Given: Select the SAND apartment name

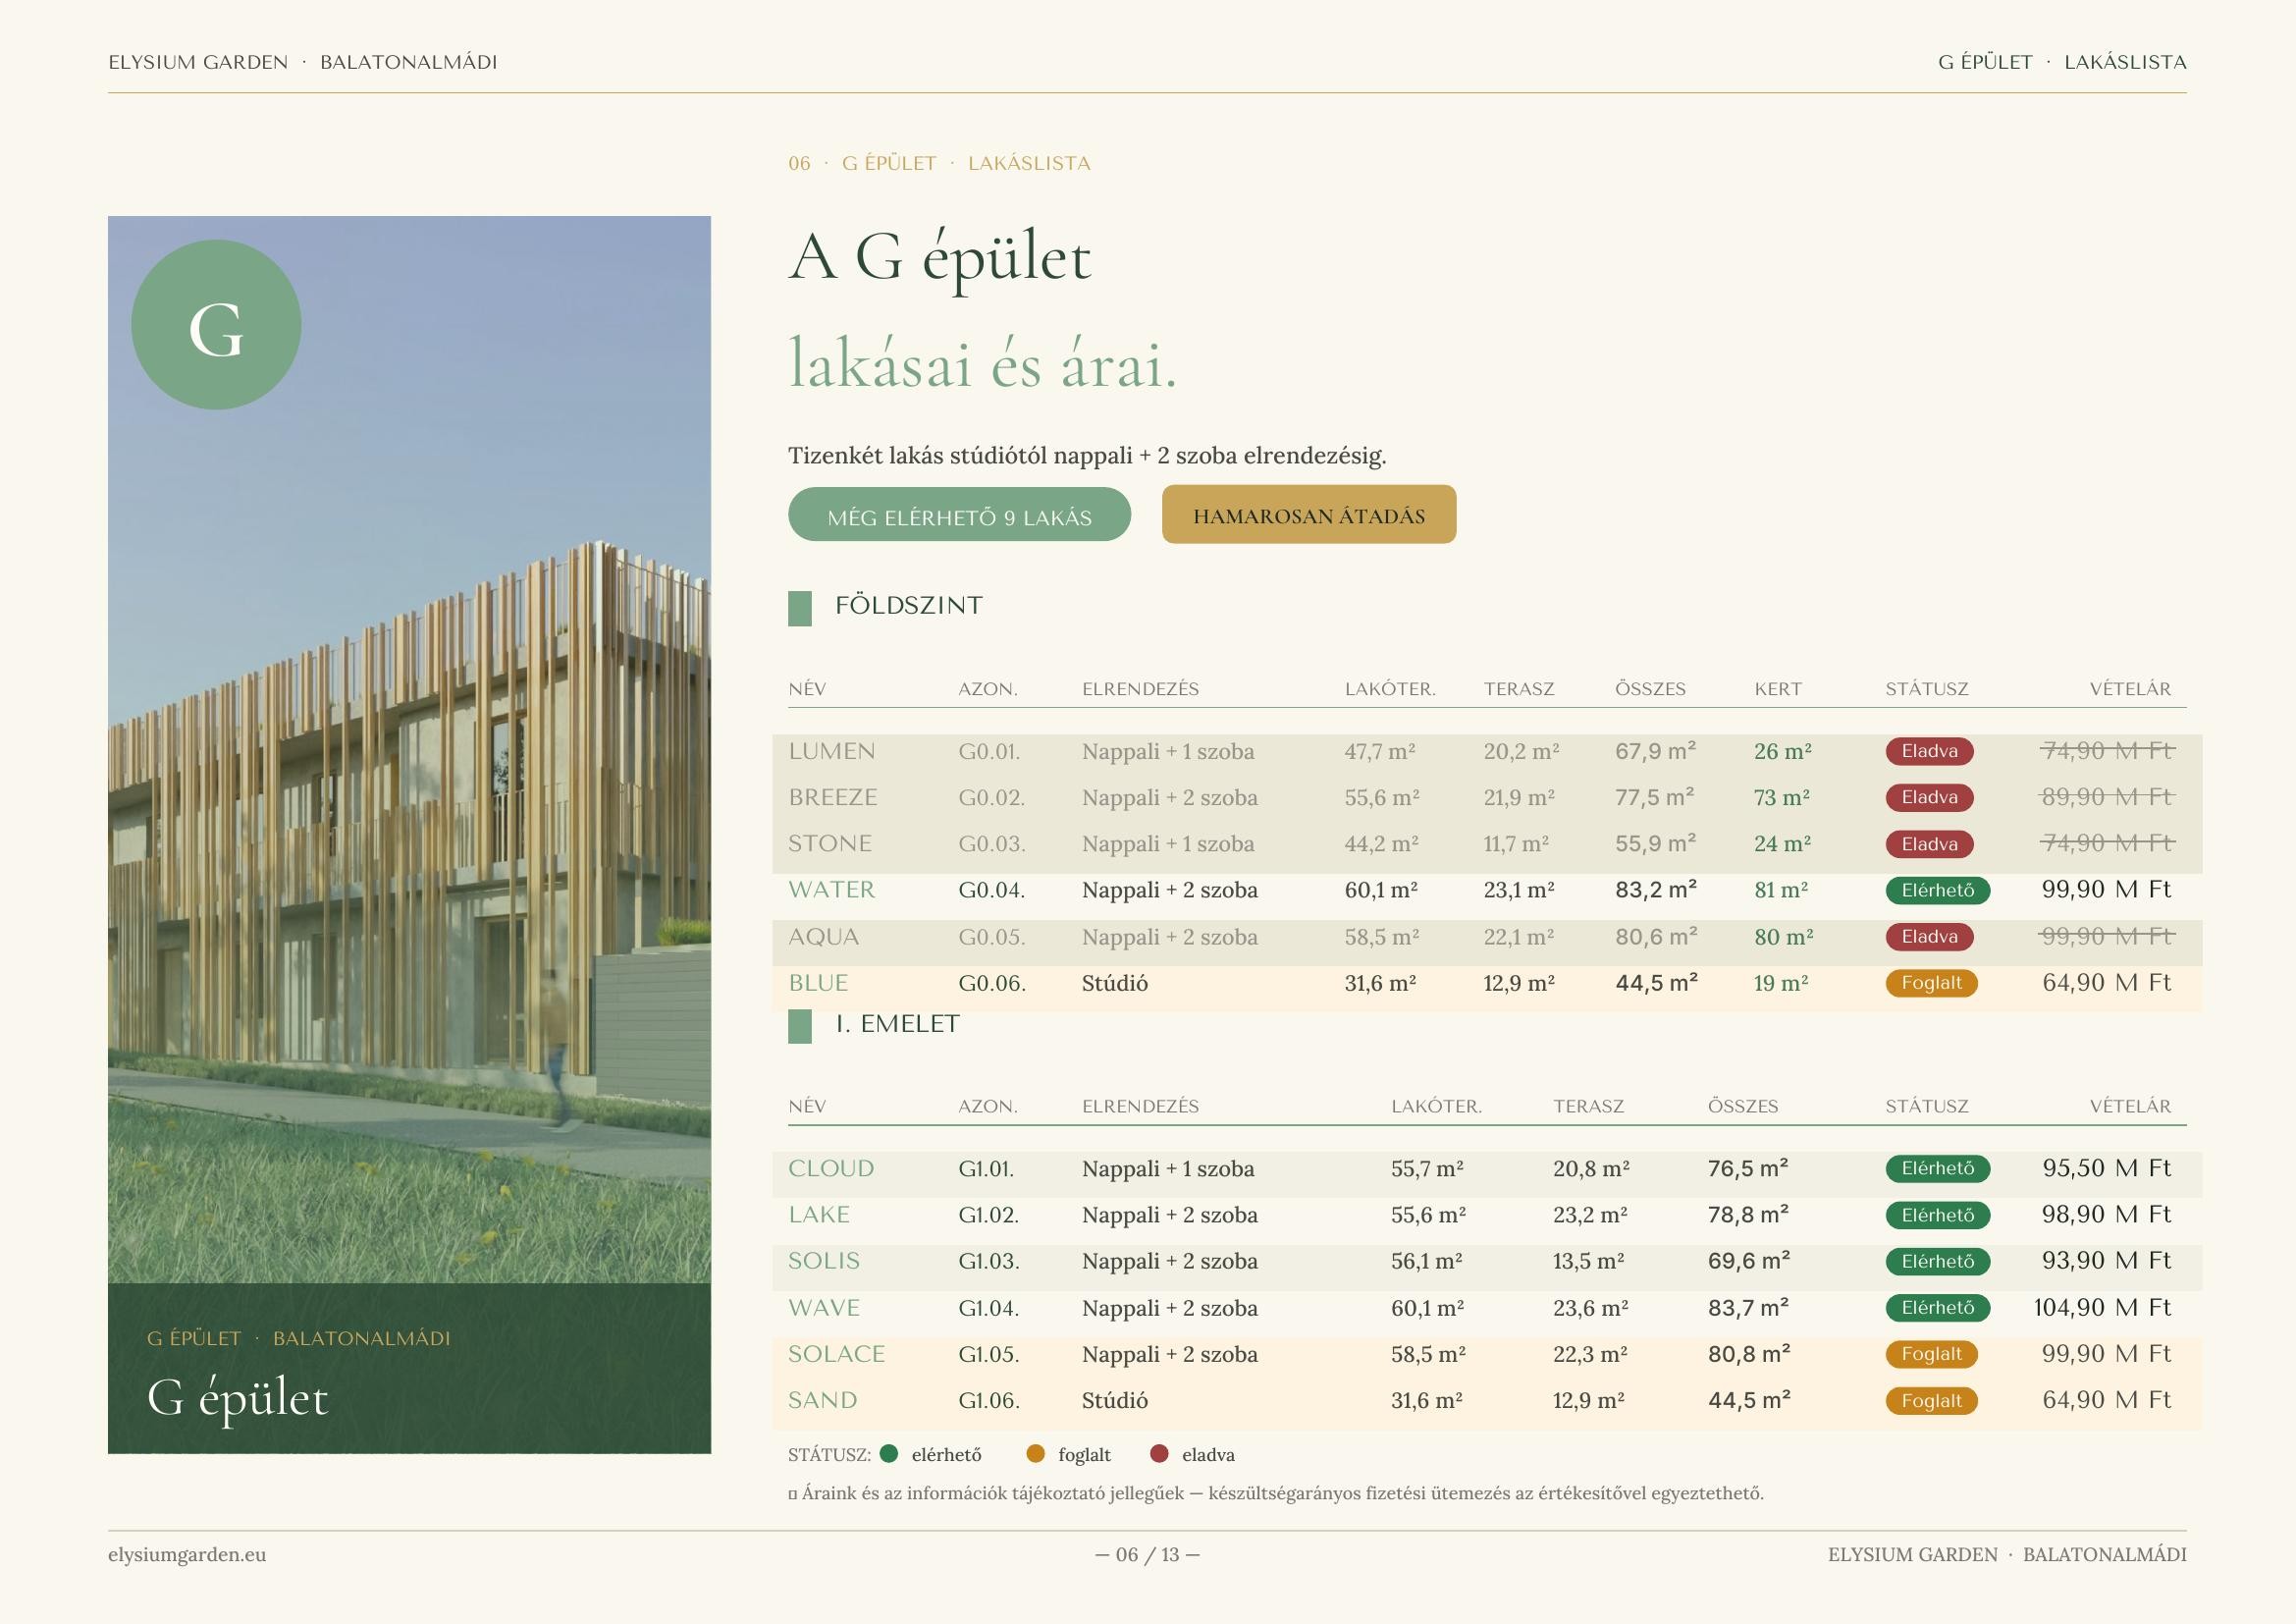Looking at the screenshot, I should [x=822, y=1399].
